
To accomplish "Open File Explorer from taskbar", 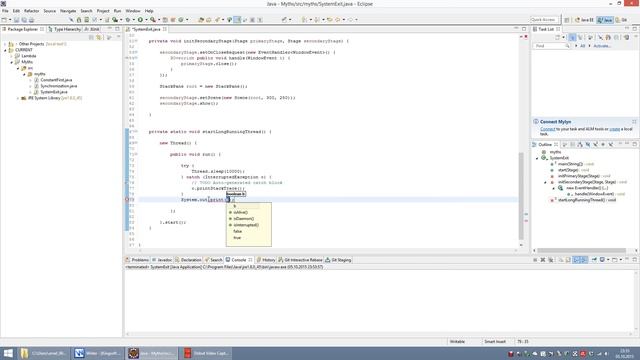I will pos(44,353).
